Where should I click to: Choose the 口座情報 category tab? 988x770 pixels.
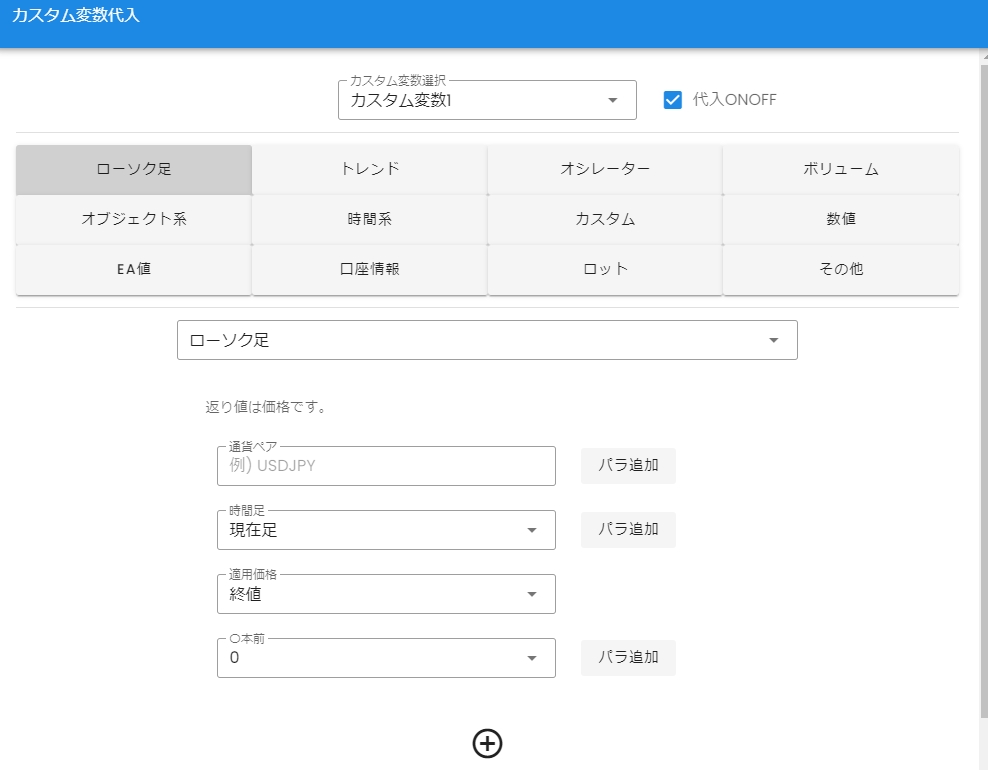(369, 270)
